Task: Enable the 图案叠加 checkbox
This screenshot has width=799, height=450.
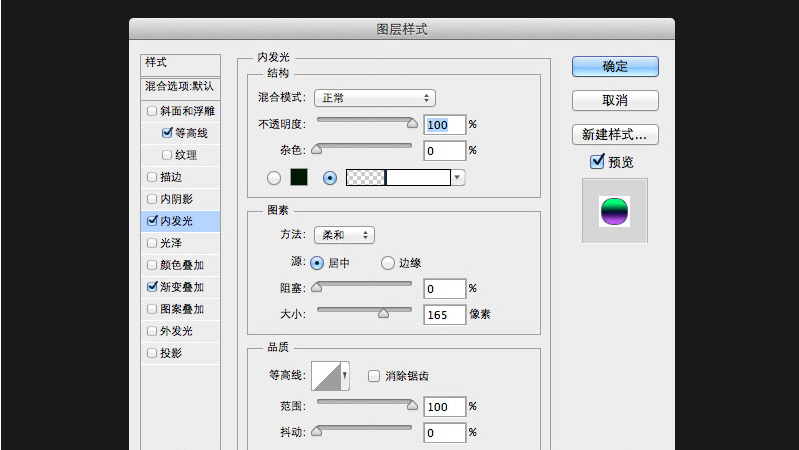Action: click(152, 309)
